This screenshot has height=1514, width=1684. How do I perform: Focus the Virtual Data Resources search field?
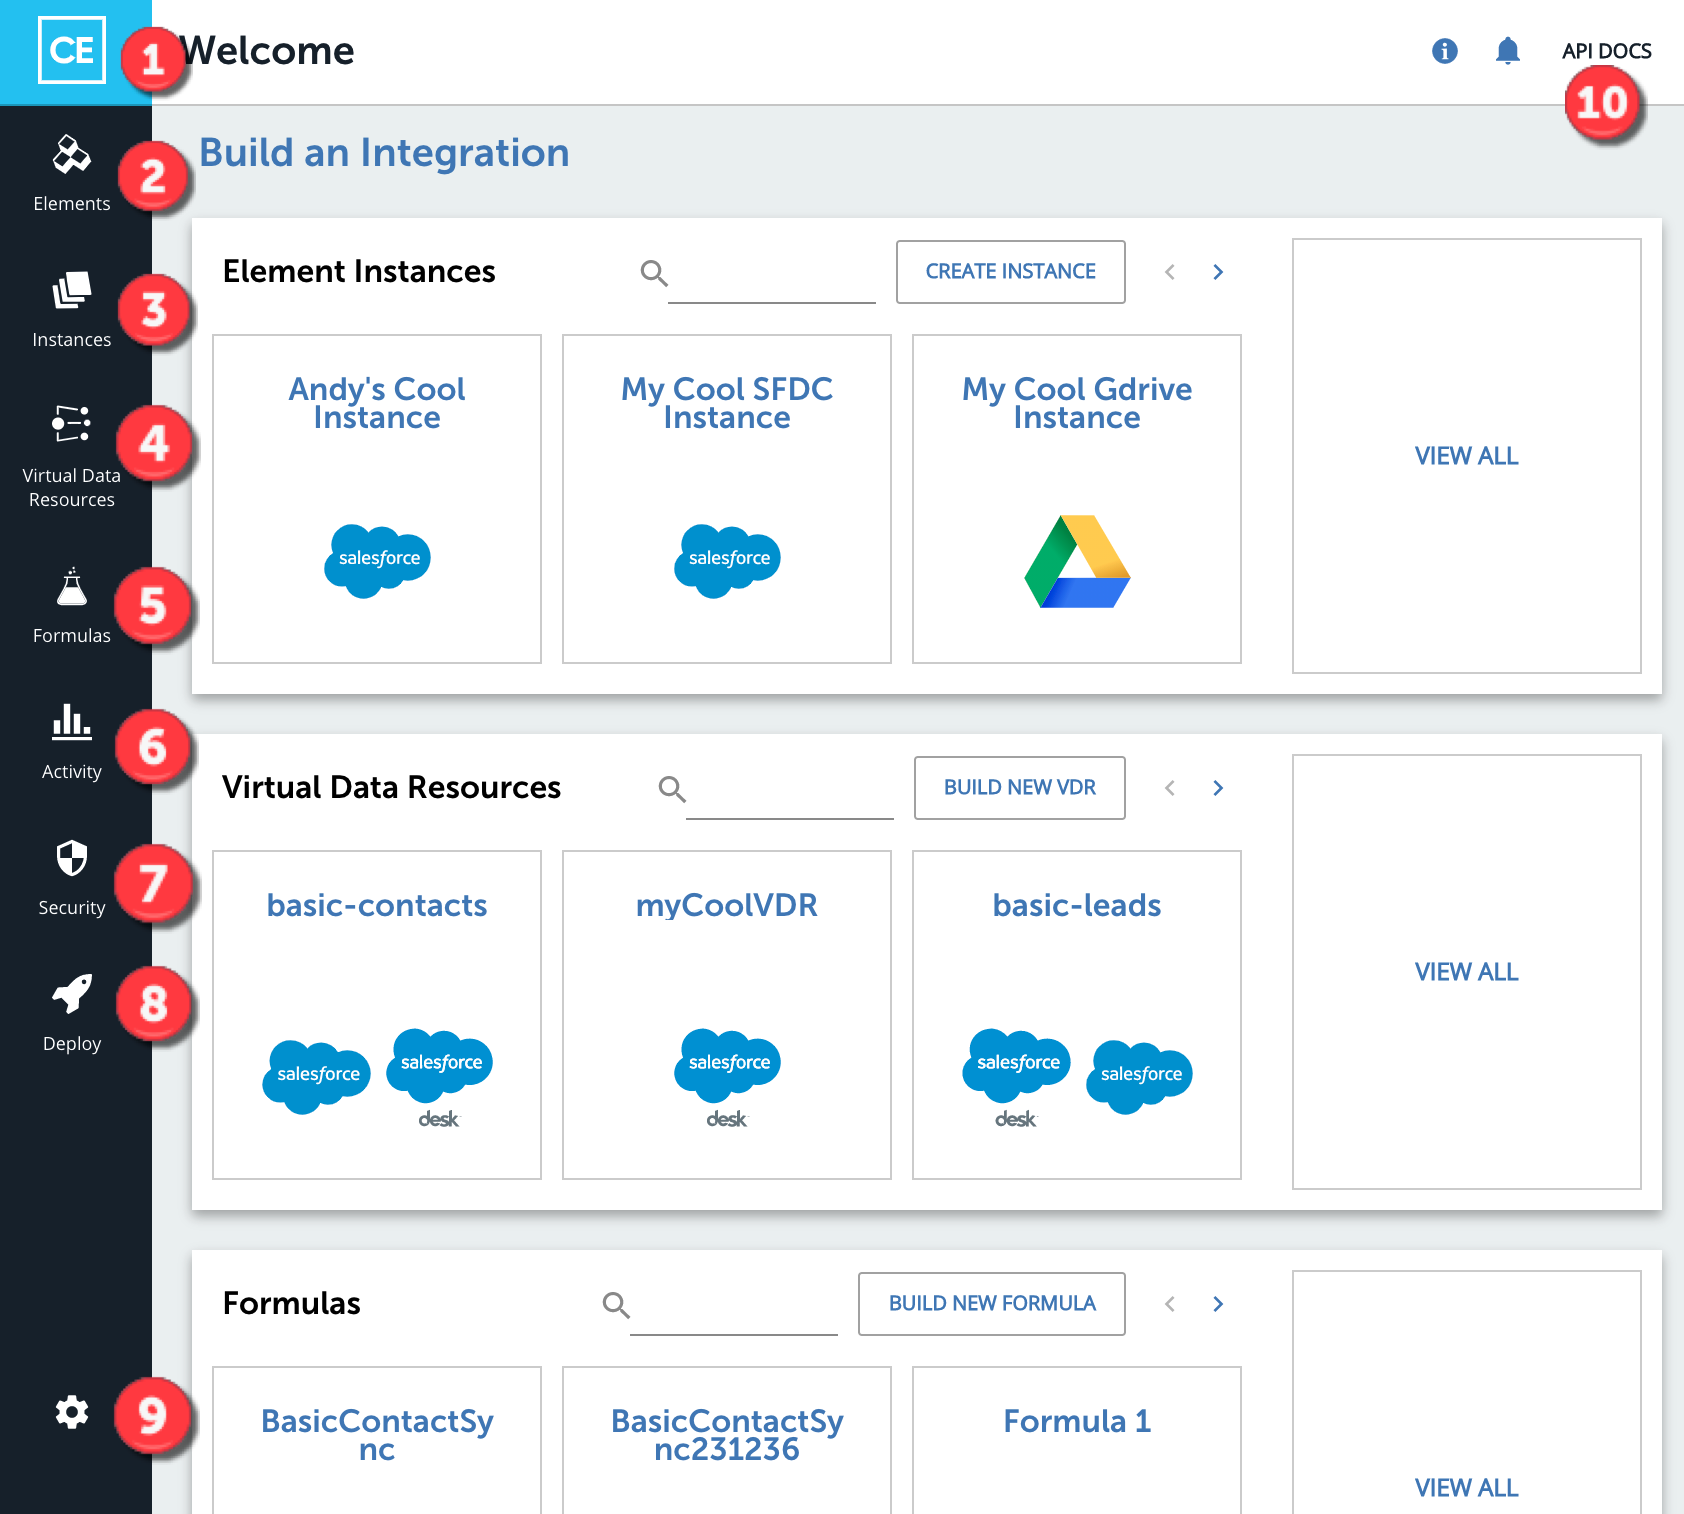coord(790,790)
